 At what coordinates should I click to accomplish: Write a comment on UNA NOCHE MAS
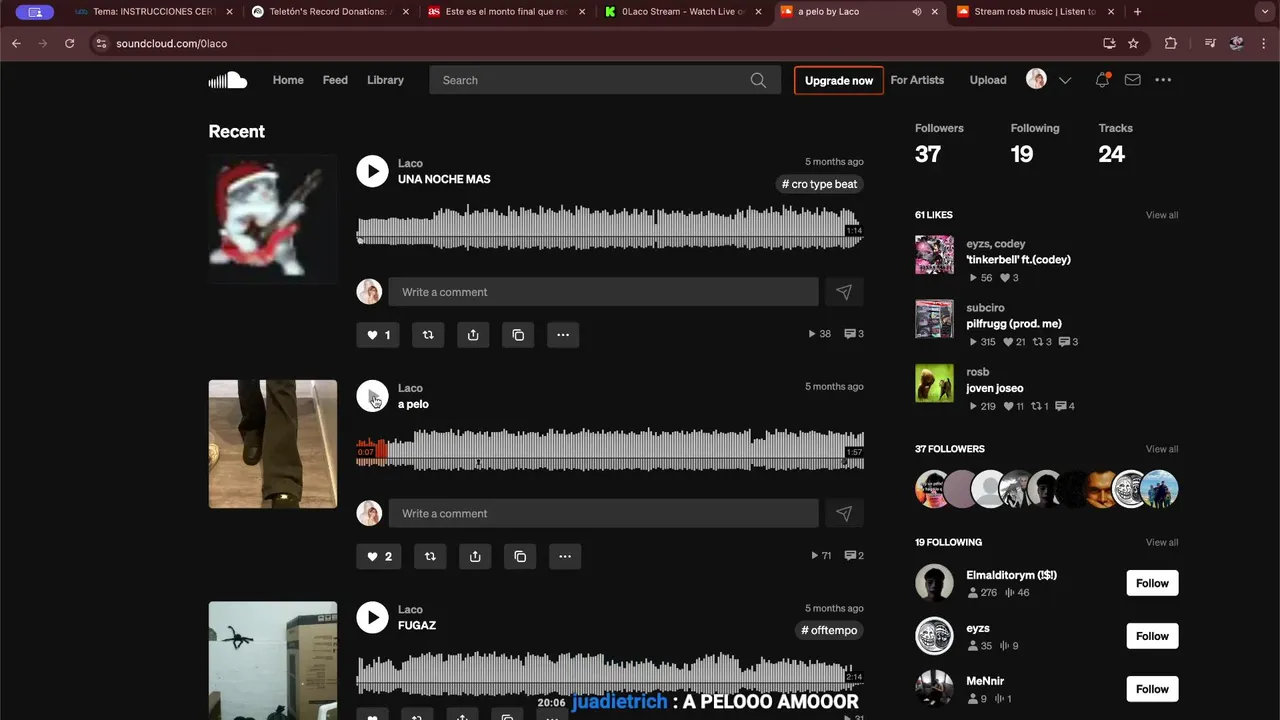point(603,292)
